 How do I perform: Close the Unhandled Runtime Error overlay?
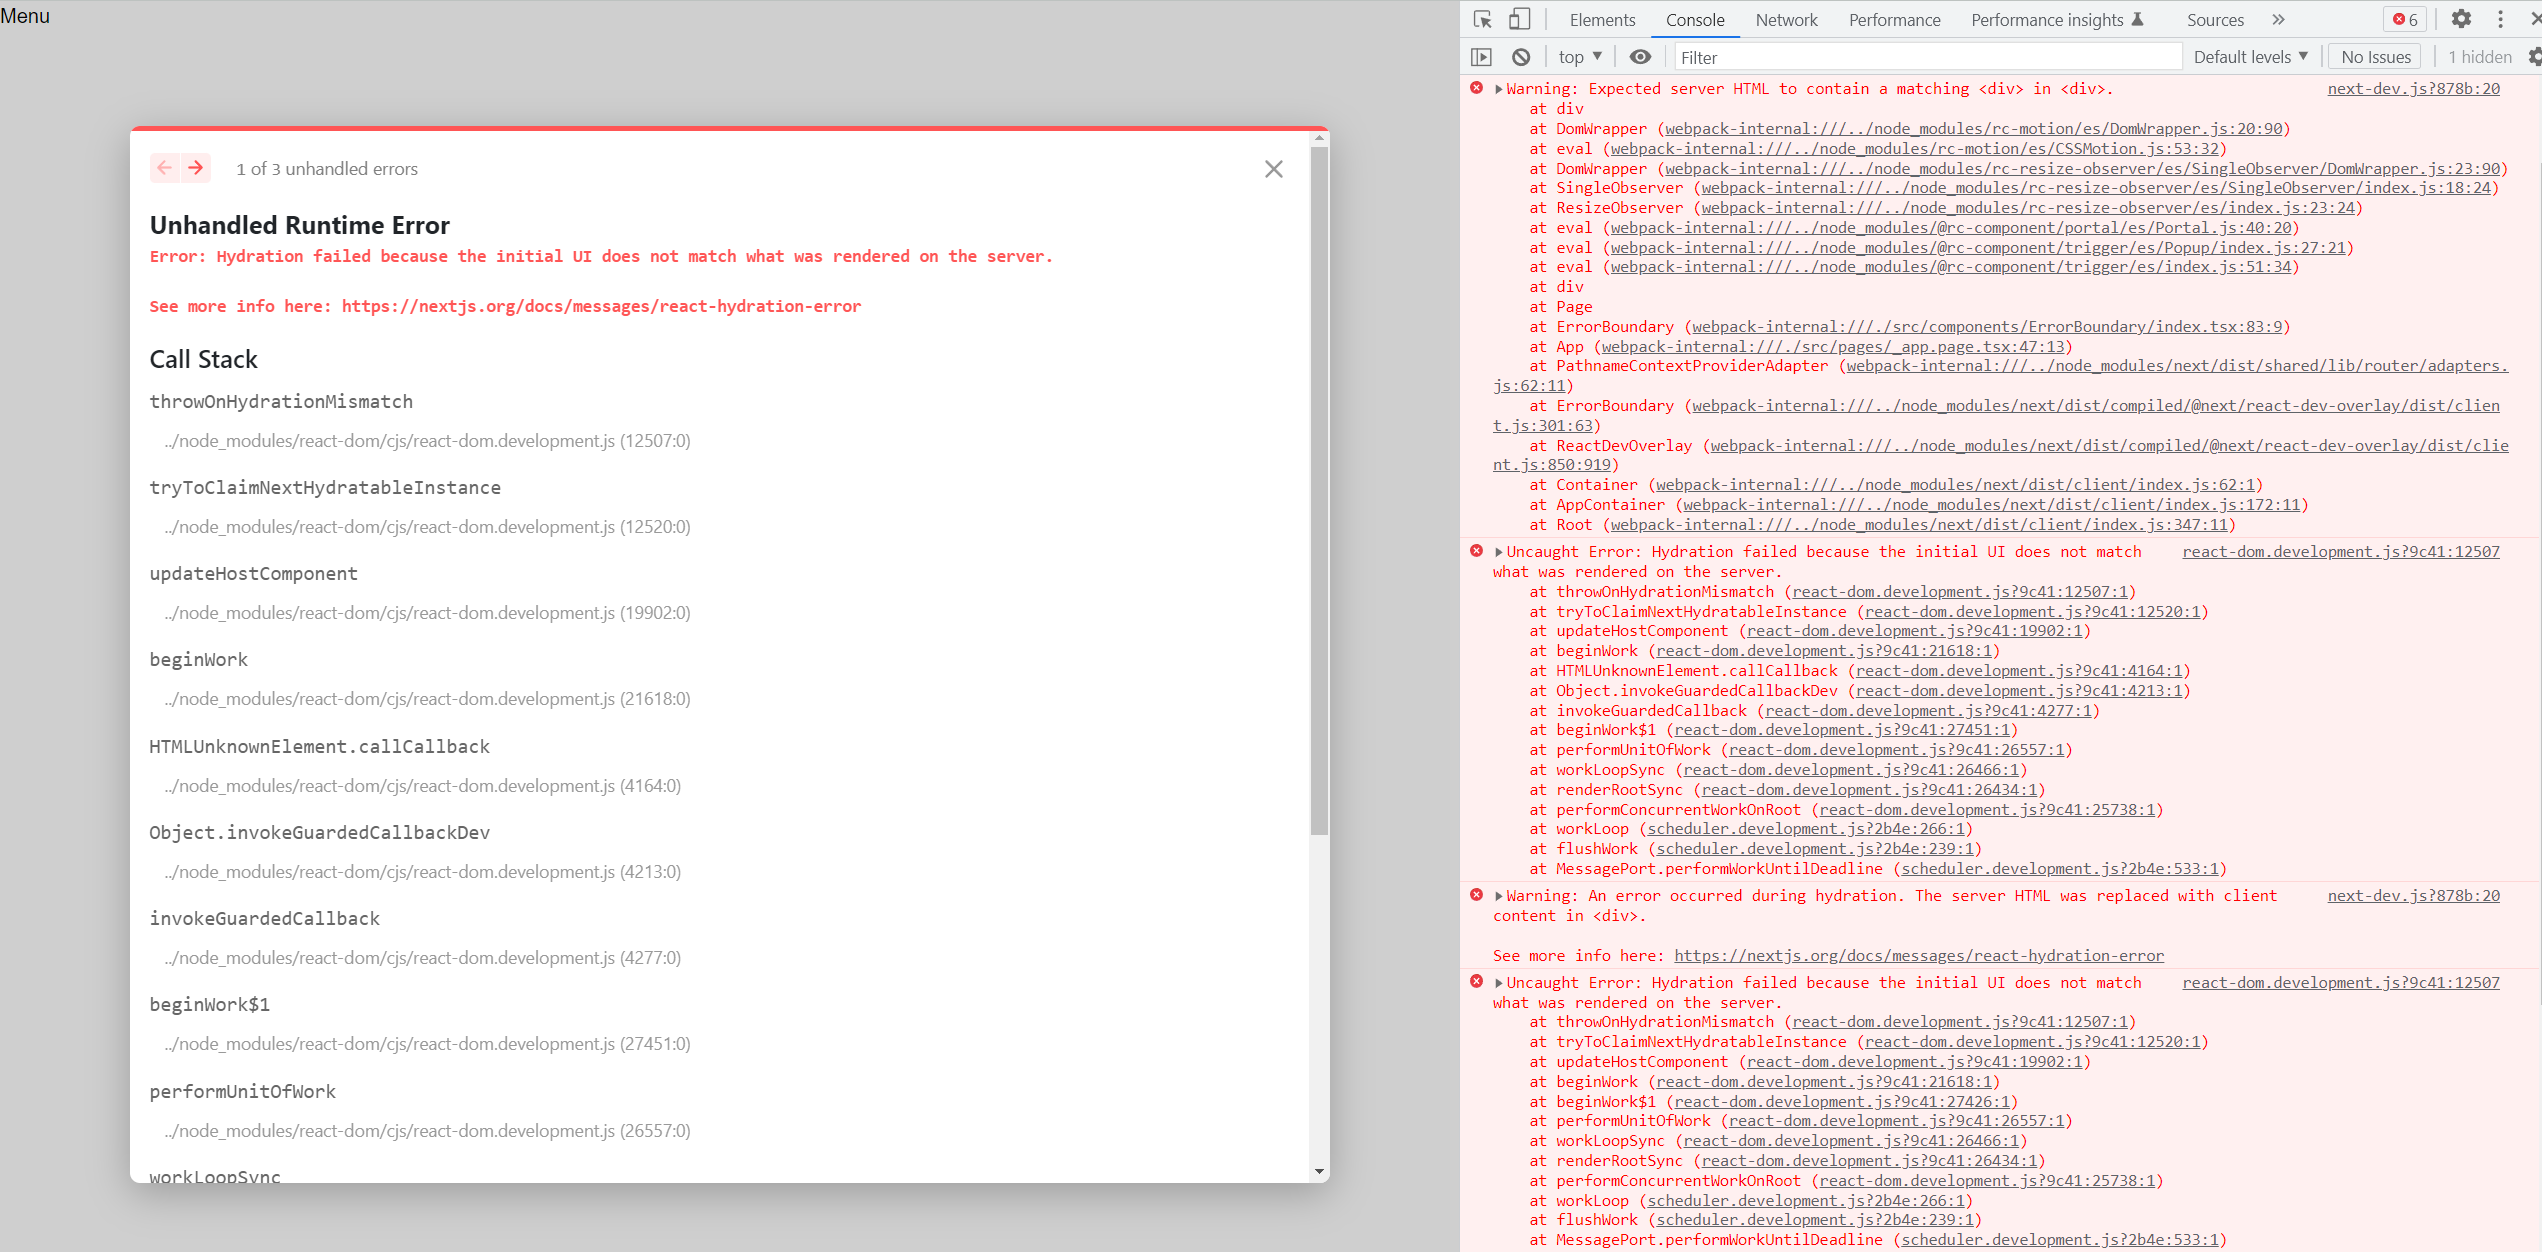(1273, 169)
